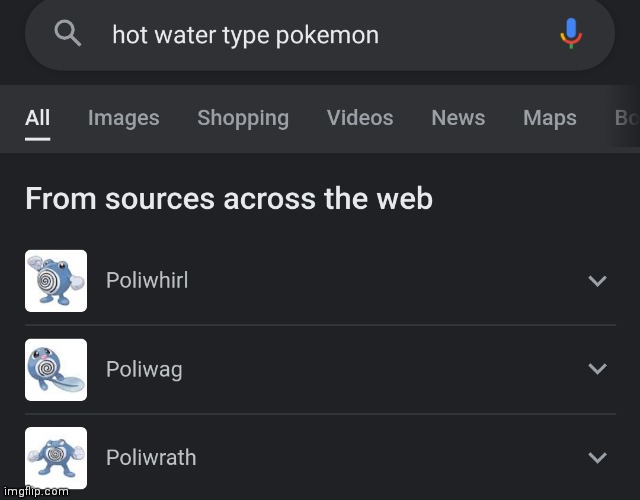640x500 pixels.
Task: Tap the microphone voice search icon
Action: [x=571, y=34]
